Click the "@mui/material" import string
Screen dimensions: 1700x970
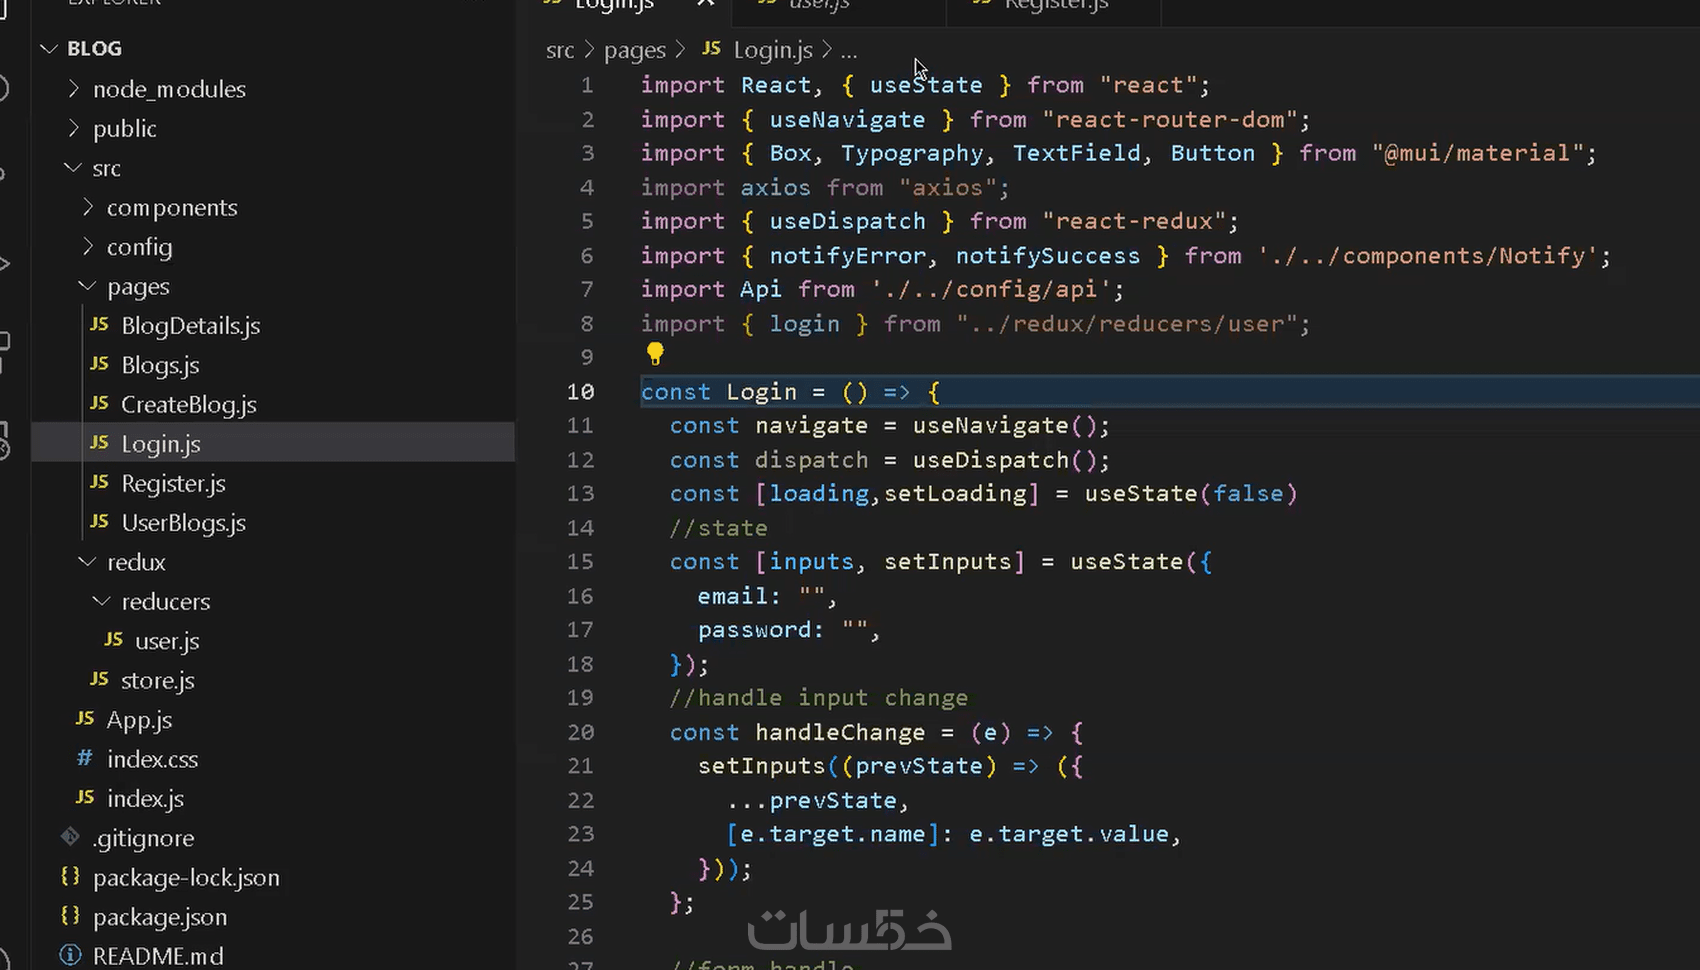[x=1478, y=153]
